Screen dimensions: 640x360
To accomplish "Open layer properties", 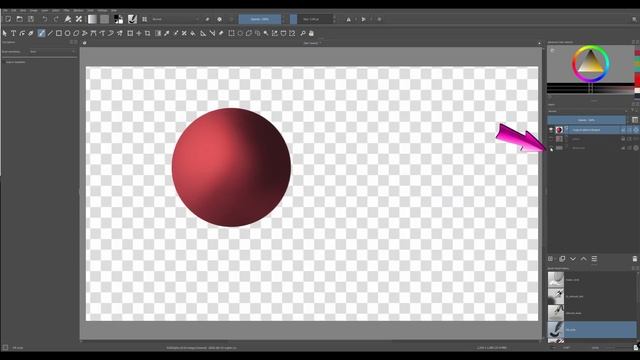I will coord(594,259).
